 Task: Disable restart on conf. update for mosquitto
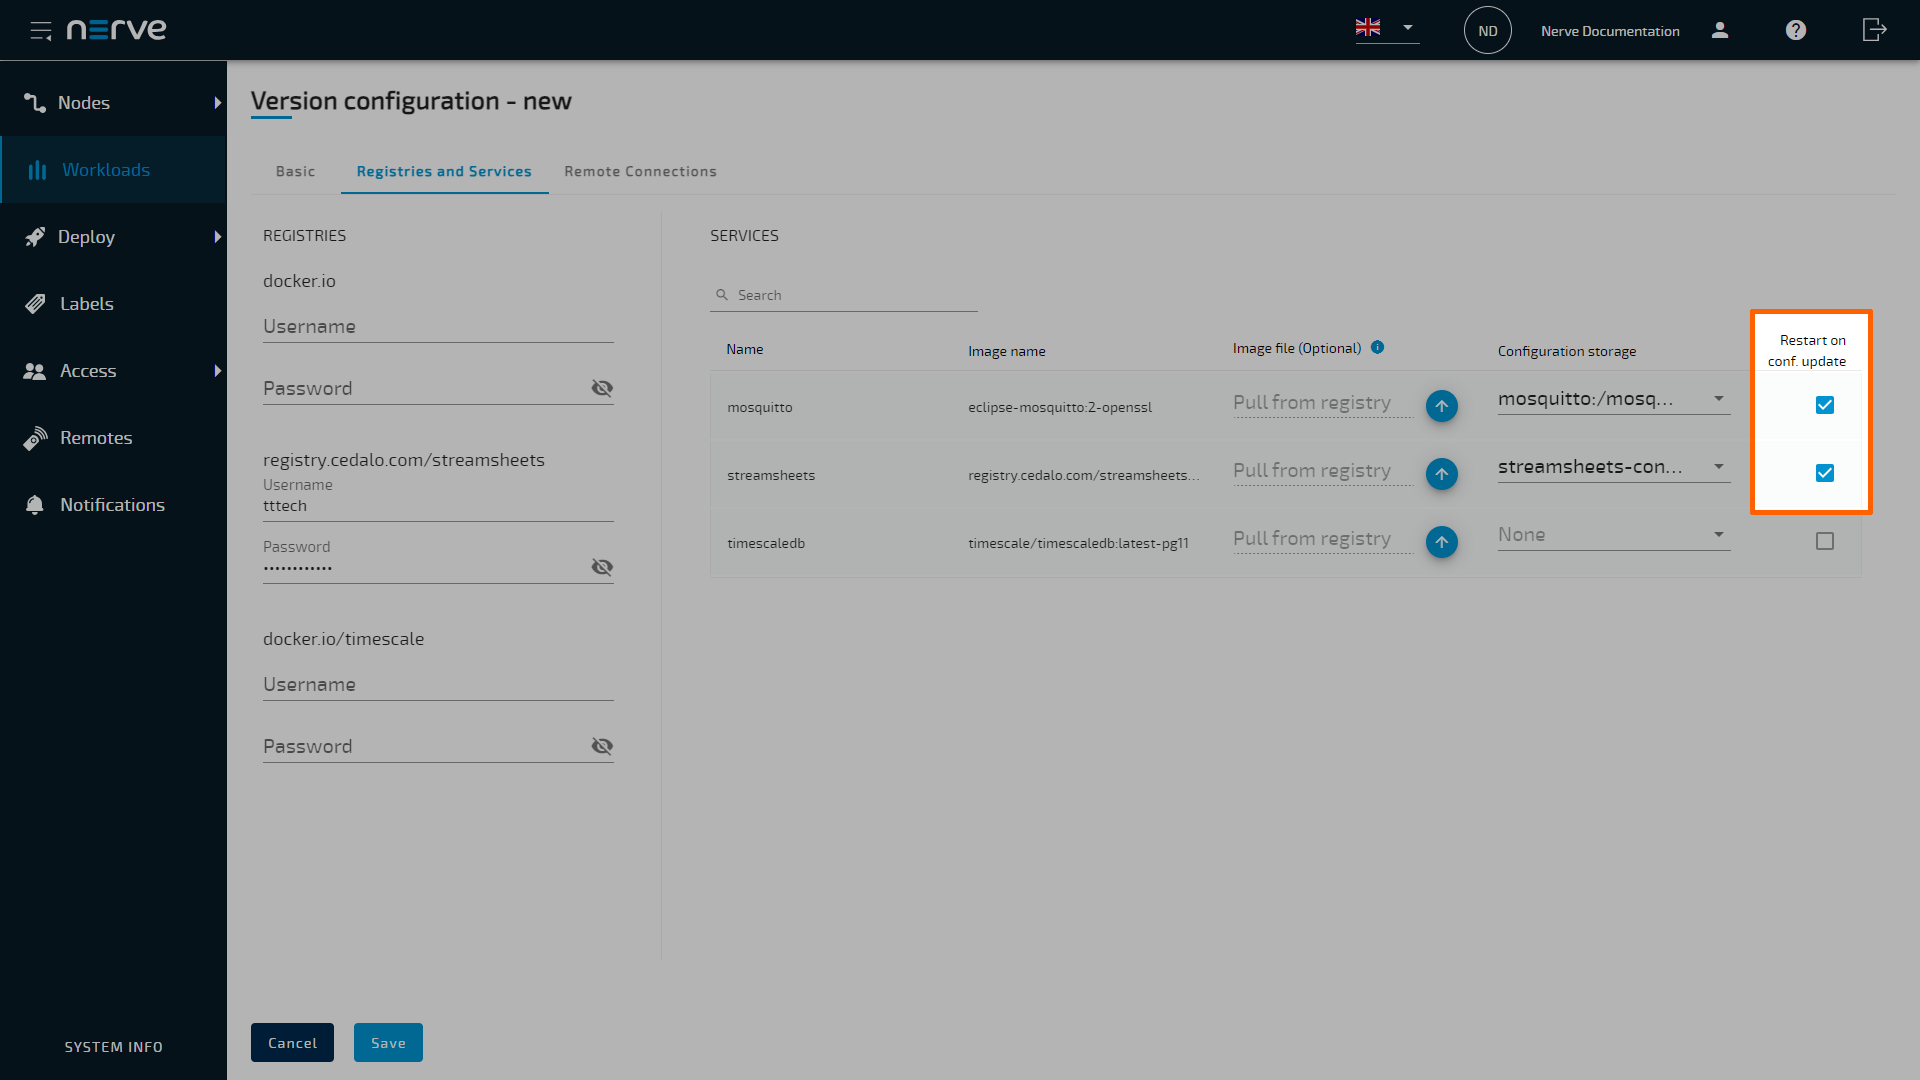[x=1825, y=405]
